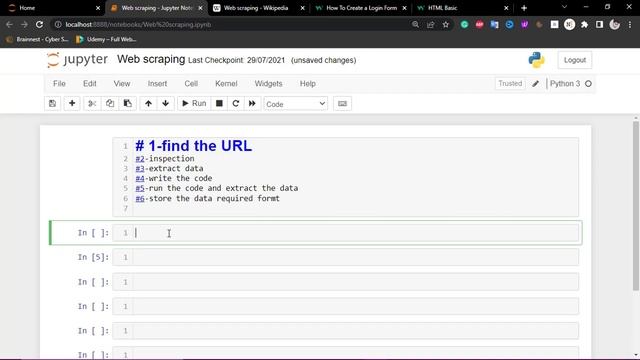This screenshot has width=640, height=360.
Task: Restart kernel and run all cells icon
Action: tap(252, 104)
